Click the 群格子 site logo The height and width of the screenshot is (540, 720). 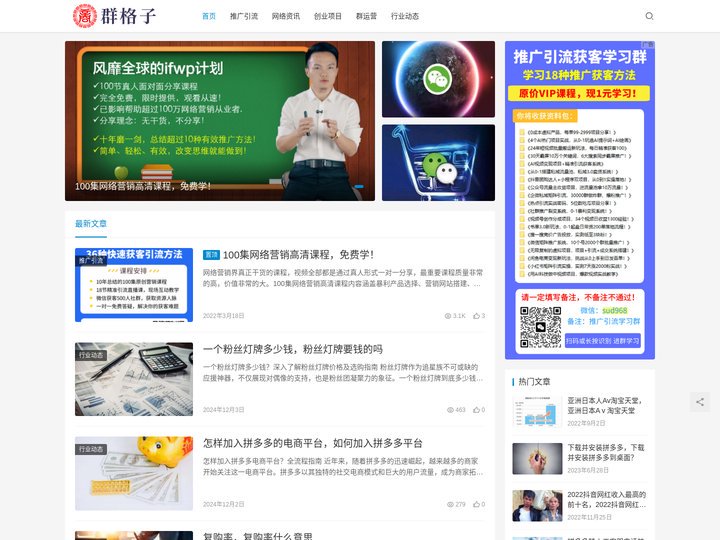tap(115, 16)
